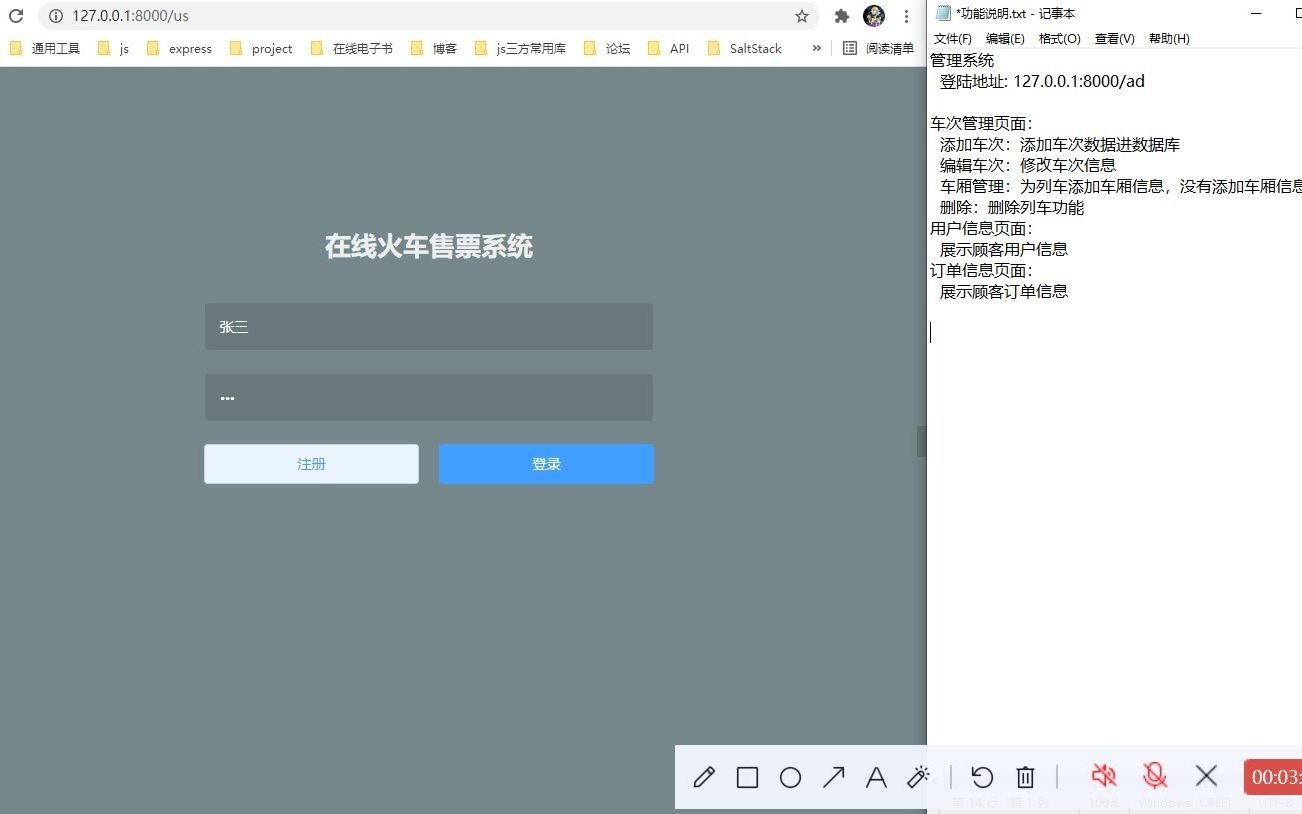Click the 在线火车售票系统 heading

[x=429, y=246]
